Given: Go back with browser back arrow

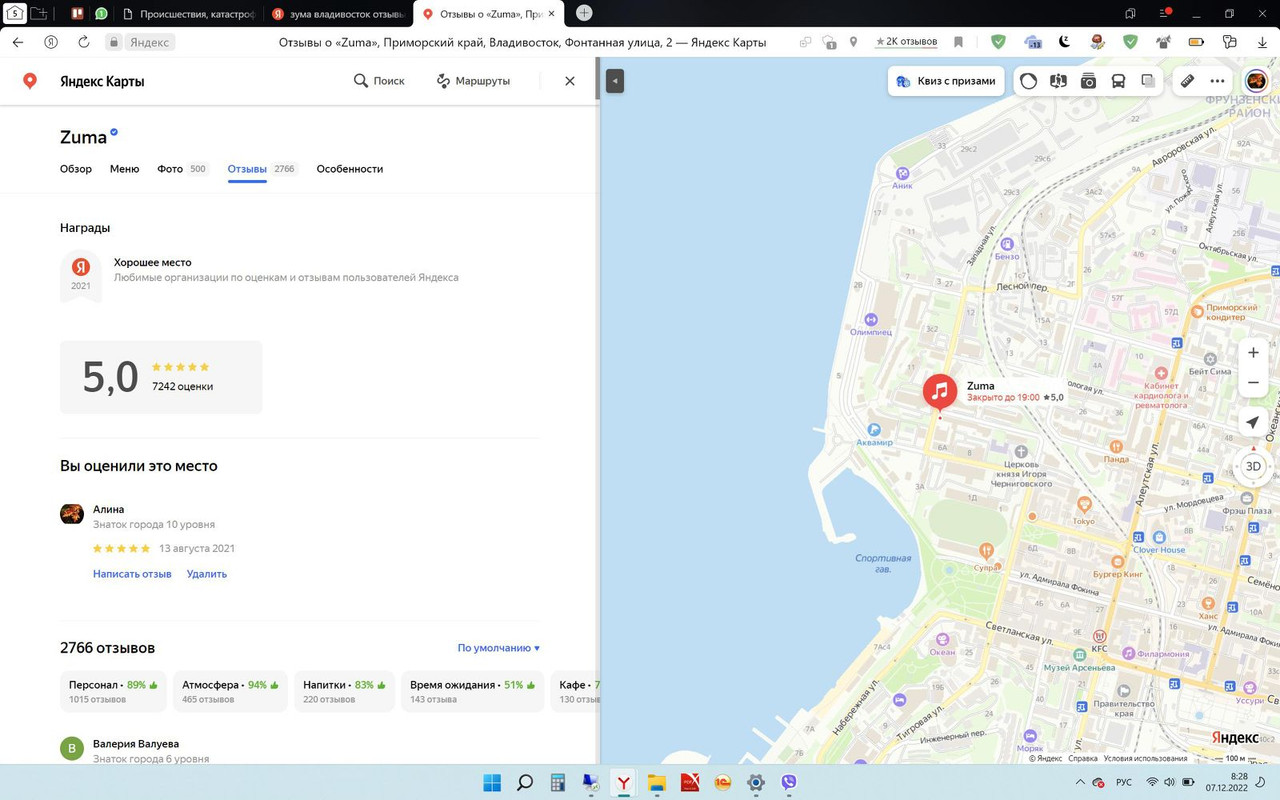Looking at the screenshot, I should coord(18,42).
